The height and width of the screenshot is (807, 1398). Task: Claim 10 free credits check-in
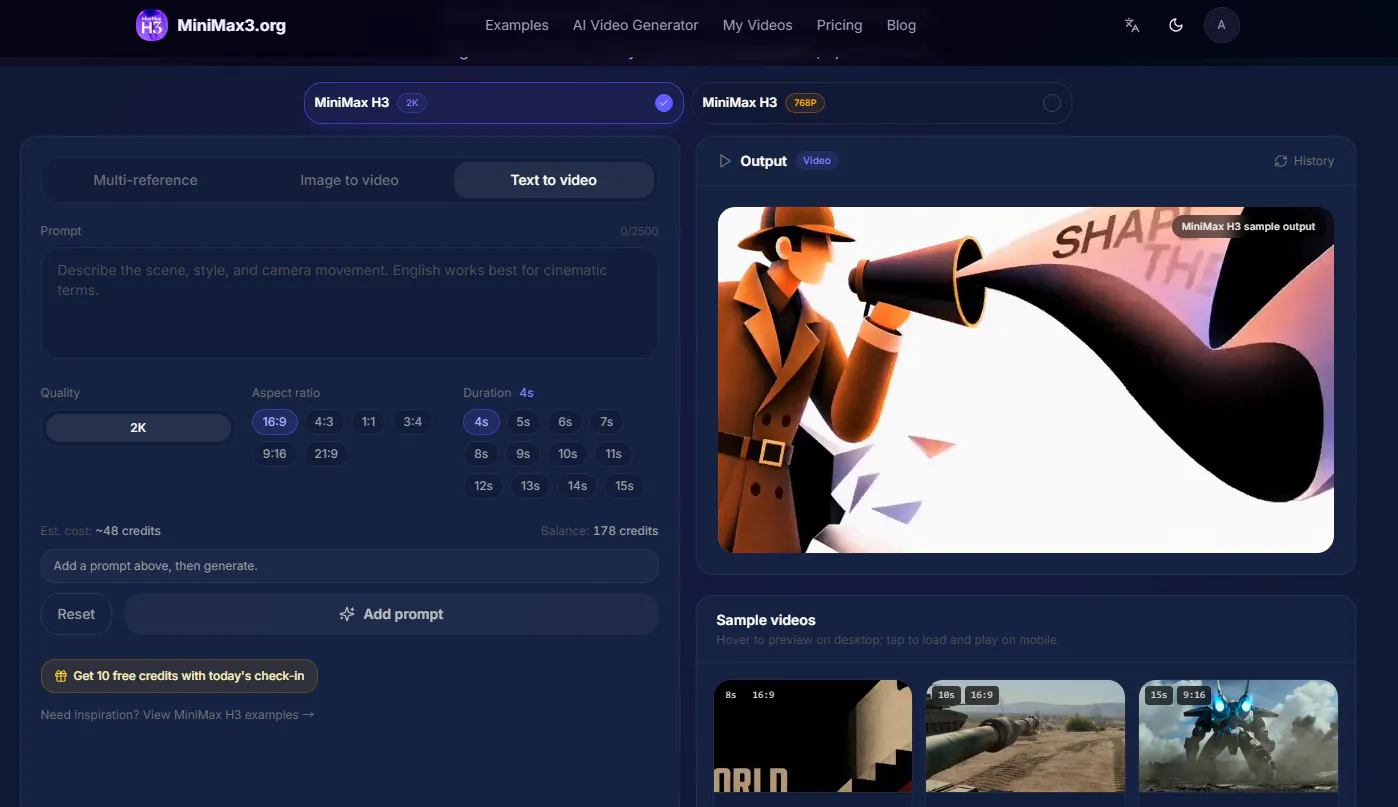click(x=179, y=676)
